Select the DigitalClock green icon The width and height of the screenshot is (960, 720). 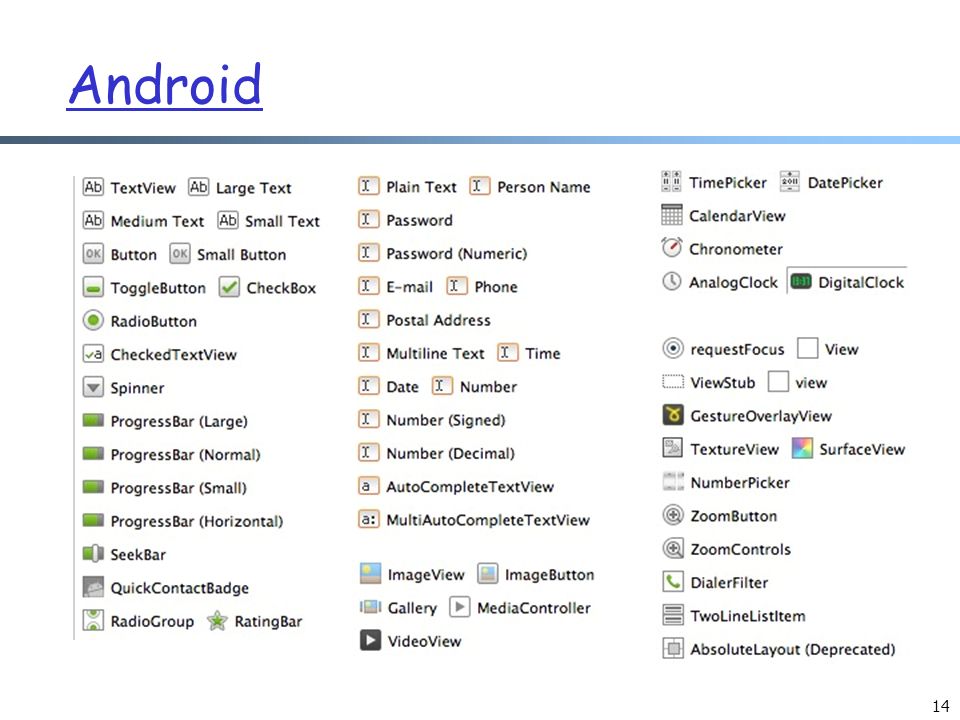(801, 282)
